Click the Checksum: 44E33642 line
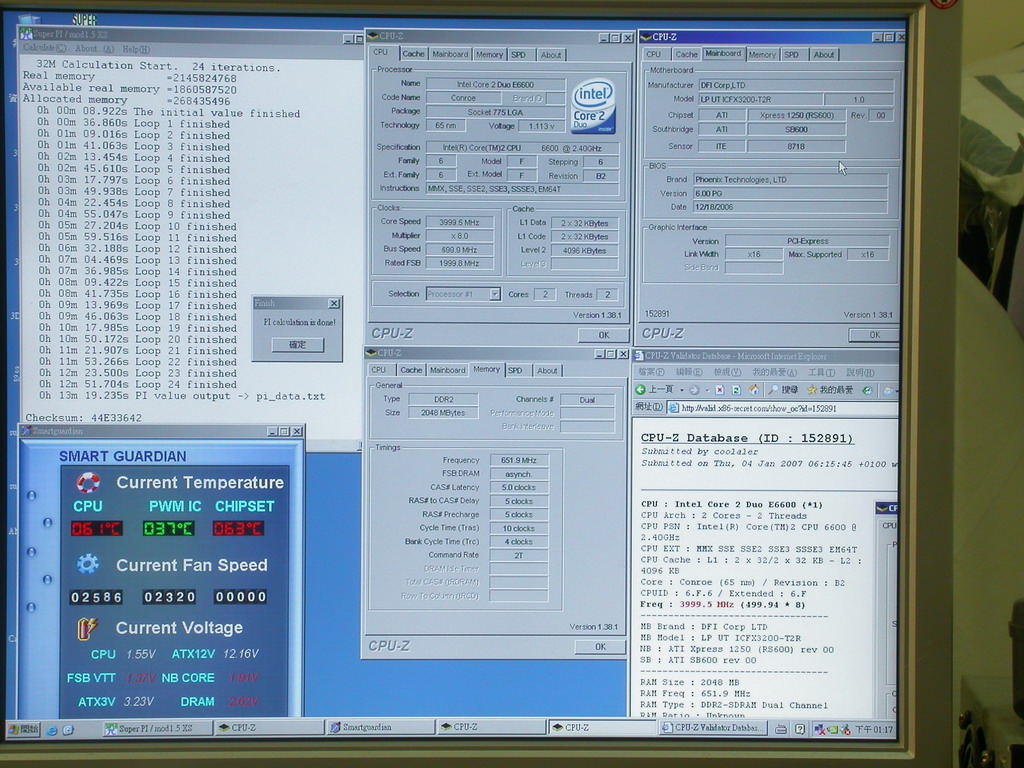 coord(84,418)
